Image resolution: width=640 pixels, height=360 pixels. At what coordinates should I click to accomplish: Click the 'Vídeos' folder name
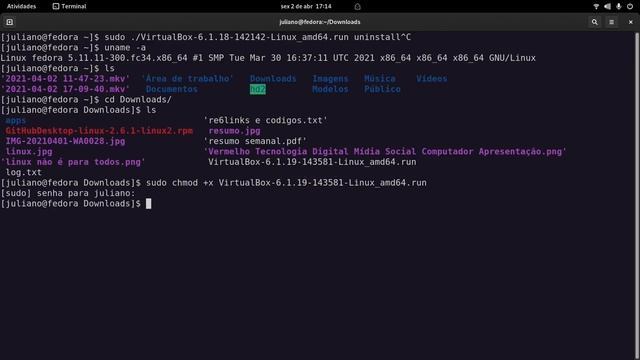431,78
